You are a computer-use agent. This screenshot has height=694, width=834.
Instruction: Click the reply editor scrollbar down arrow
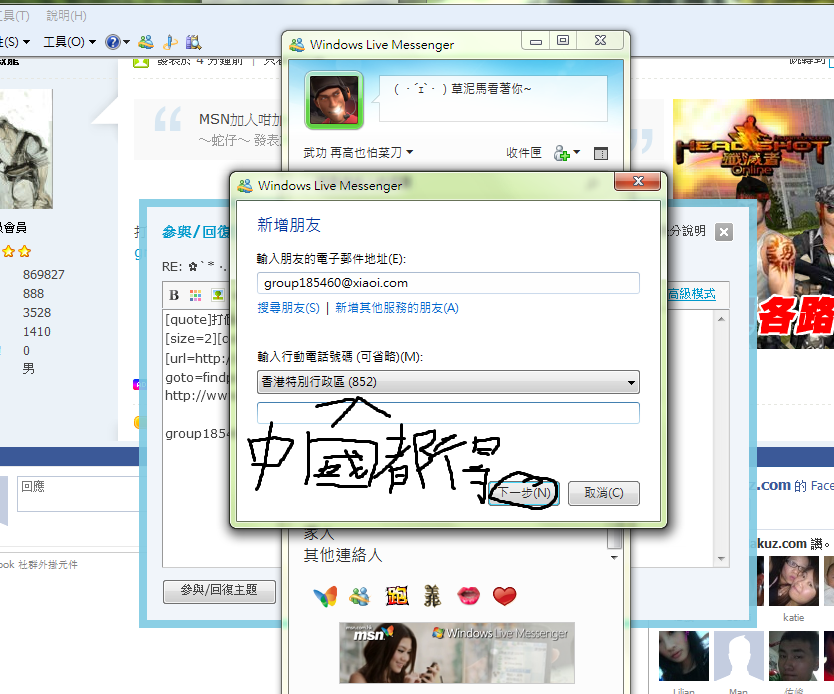[721, 559]
